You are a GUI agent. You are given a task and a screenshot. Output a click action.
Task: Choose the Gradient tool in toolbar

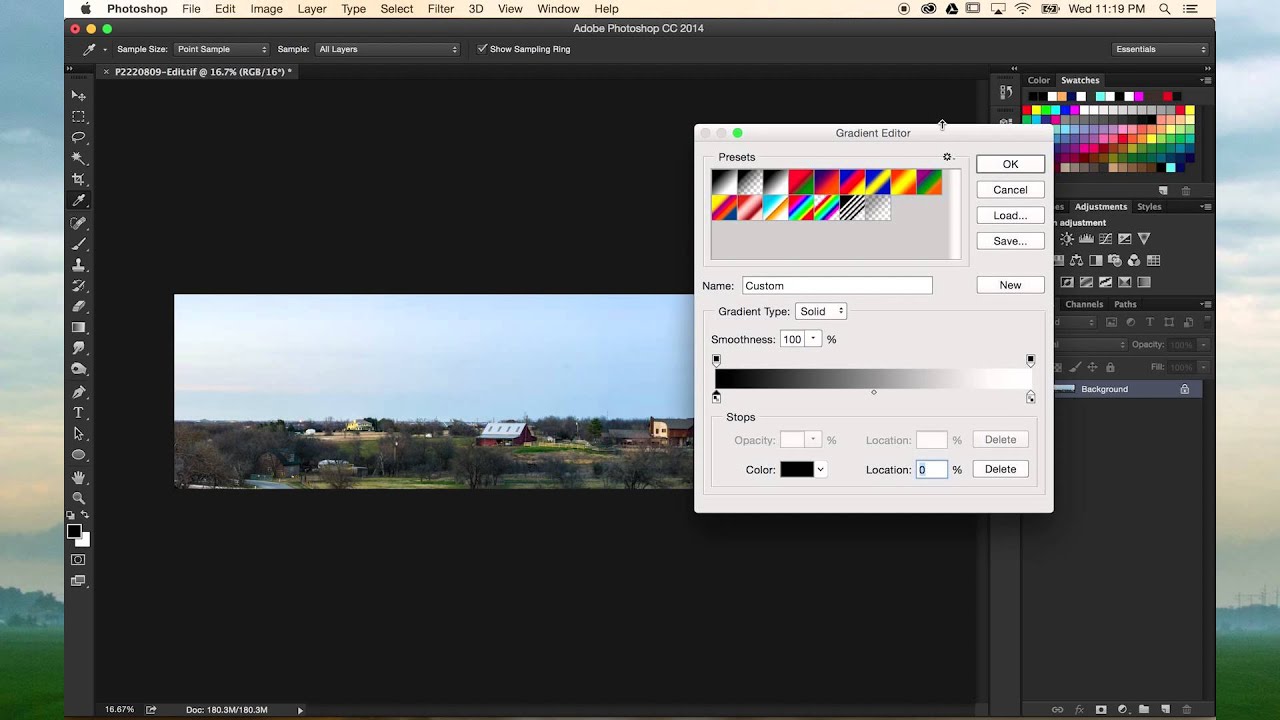(78, 327)
